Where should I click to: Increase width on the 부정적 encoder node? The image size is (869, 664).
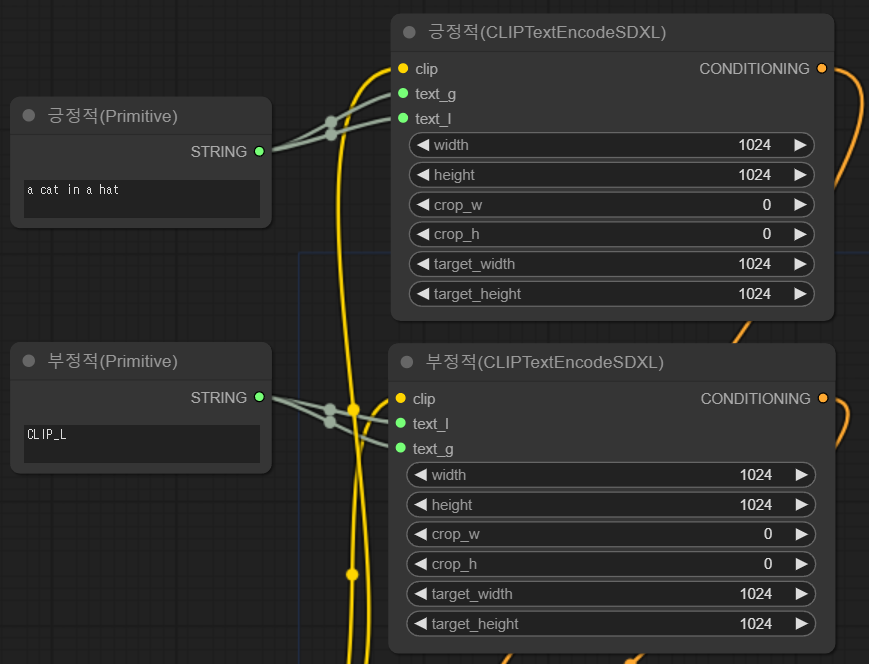(x=801, y=475)
